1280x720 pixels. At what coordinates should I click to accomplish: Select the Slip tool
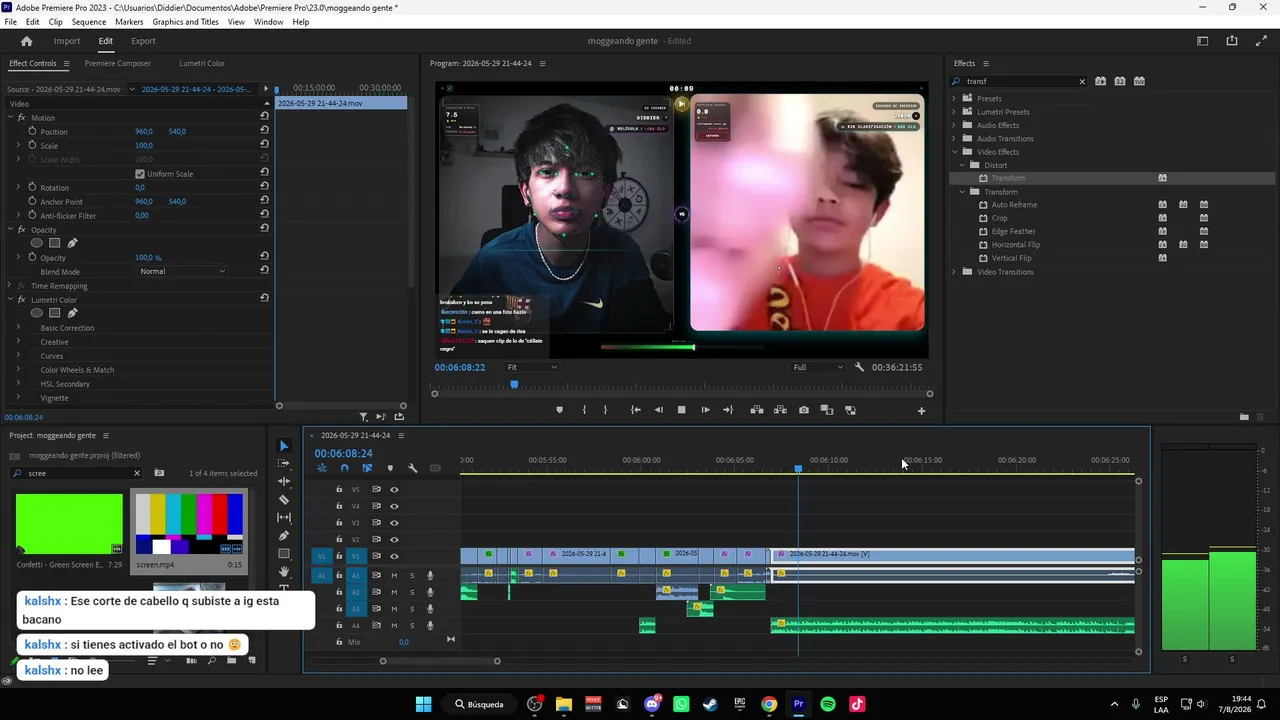coord(284,518)
